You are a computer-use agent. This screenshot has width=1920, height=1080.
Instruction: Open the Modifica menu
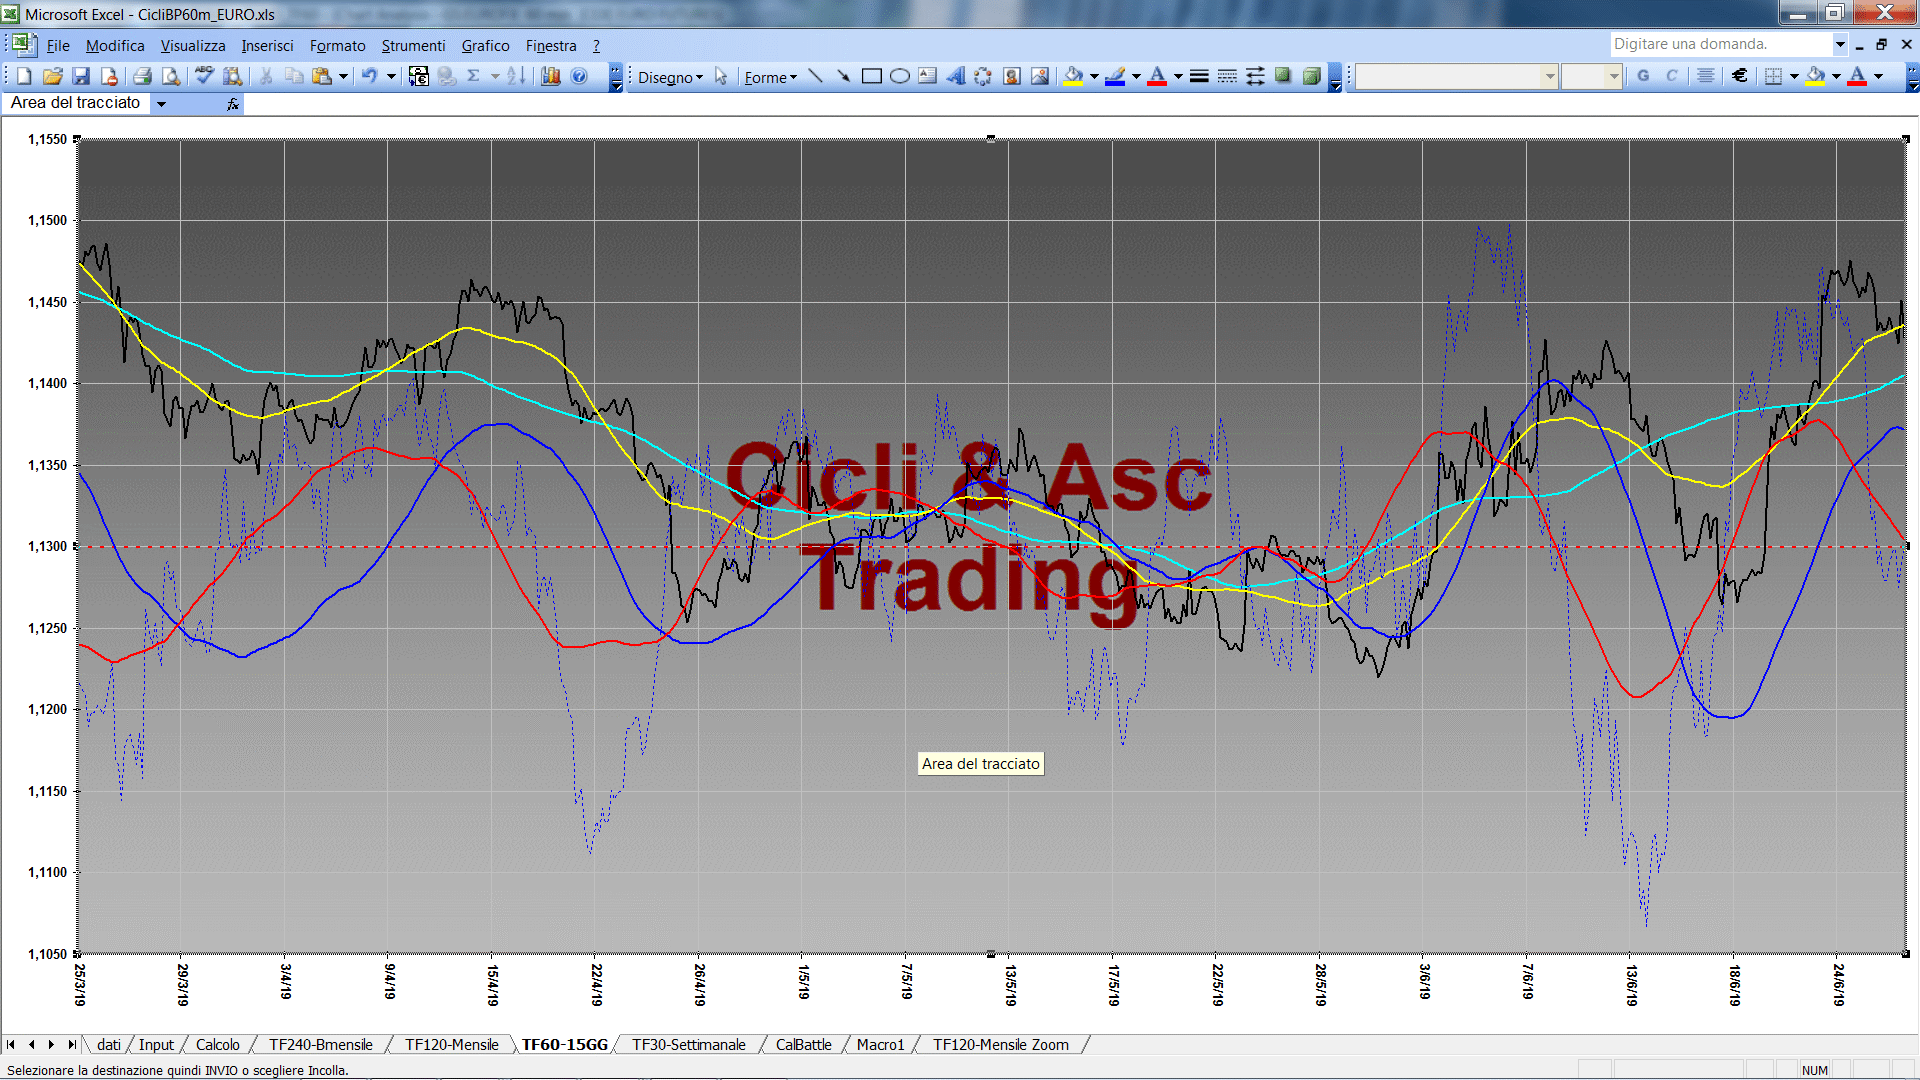115,45
